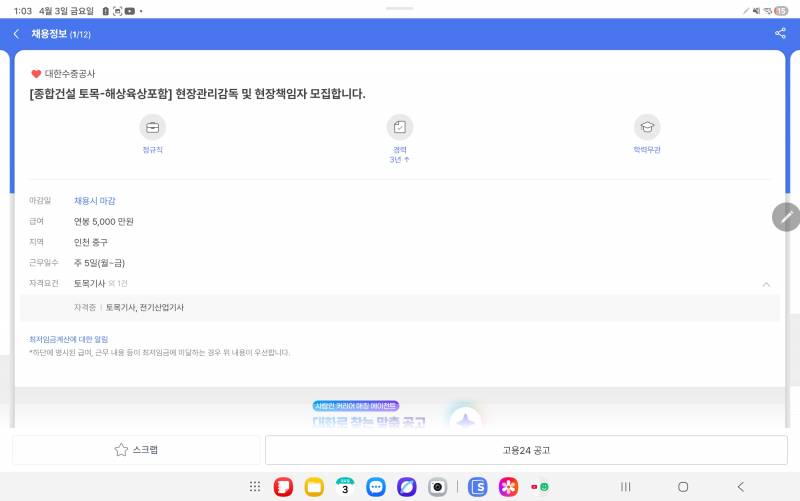Open the 고용24 공고 button

coord(526,450)
